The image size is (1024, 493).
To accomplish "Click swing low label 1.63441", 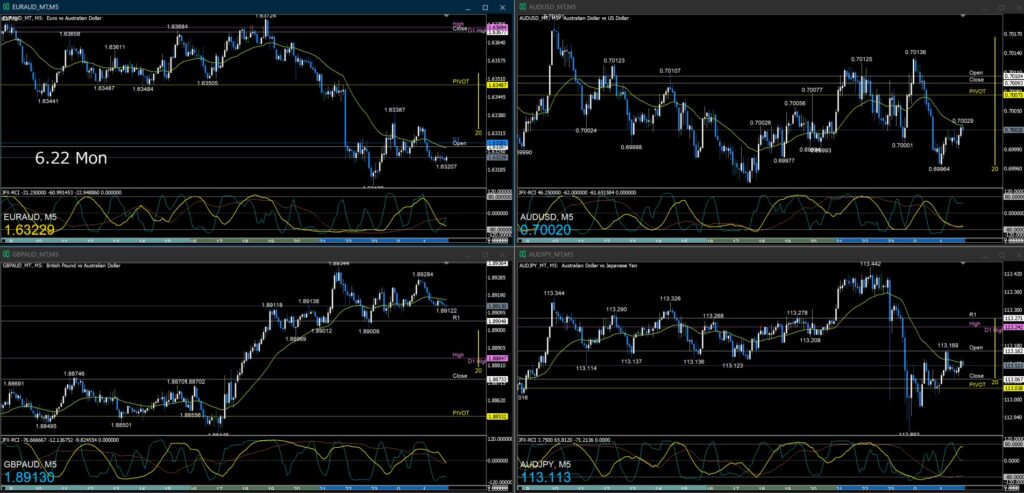I will pos(47,101).
